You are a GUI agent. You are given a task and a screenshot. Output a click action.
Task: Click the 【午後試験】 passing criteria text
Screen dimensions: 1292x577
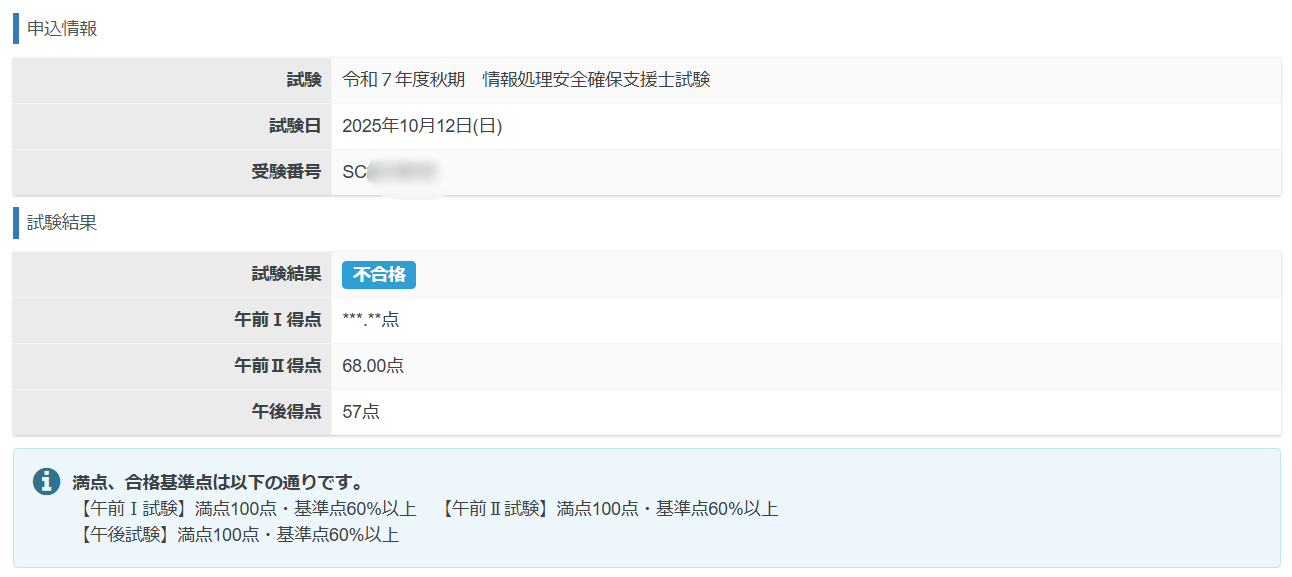pyautogui.click(x=239, y=535)
